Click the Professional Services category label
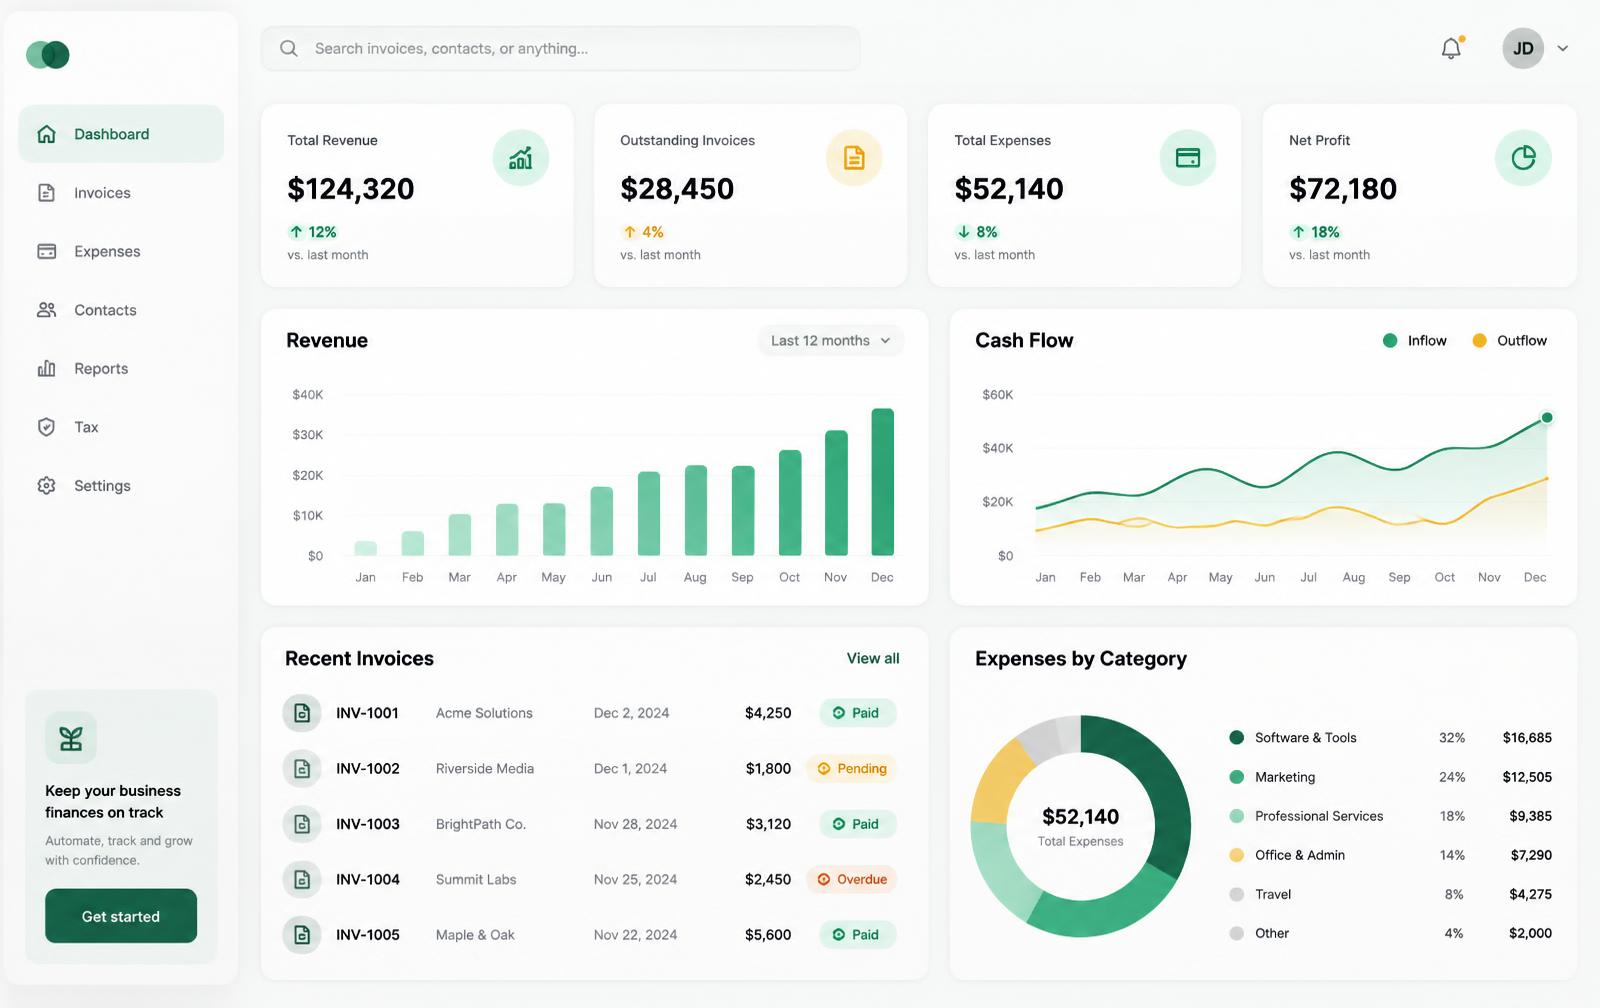Screen dimensions: 1600x1008 click(1319, 816)
